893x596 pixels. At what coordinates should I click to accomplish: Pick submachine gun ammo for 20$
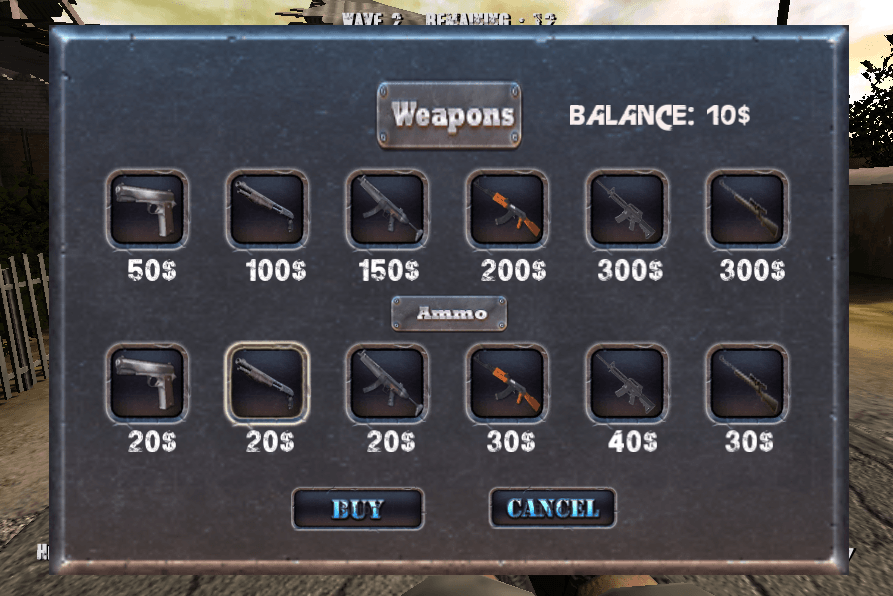(x=387, y=383)
